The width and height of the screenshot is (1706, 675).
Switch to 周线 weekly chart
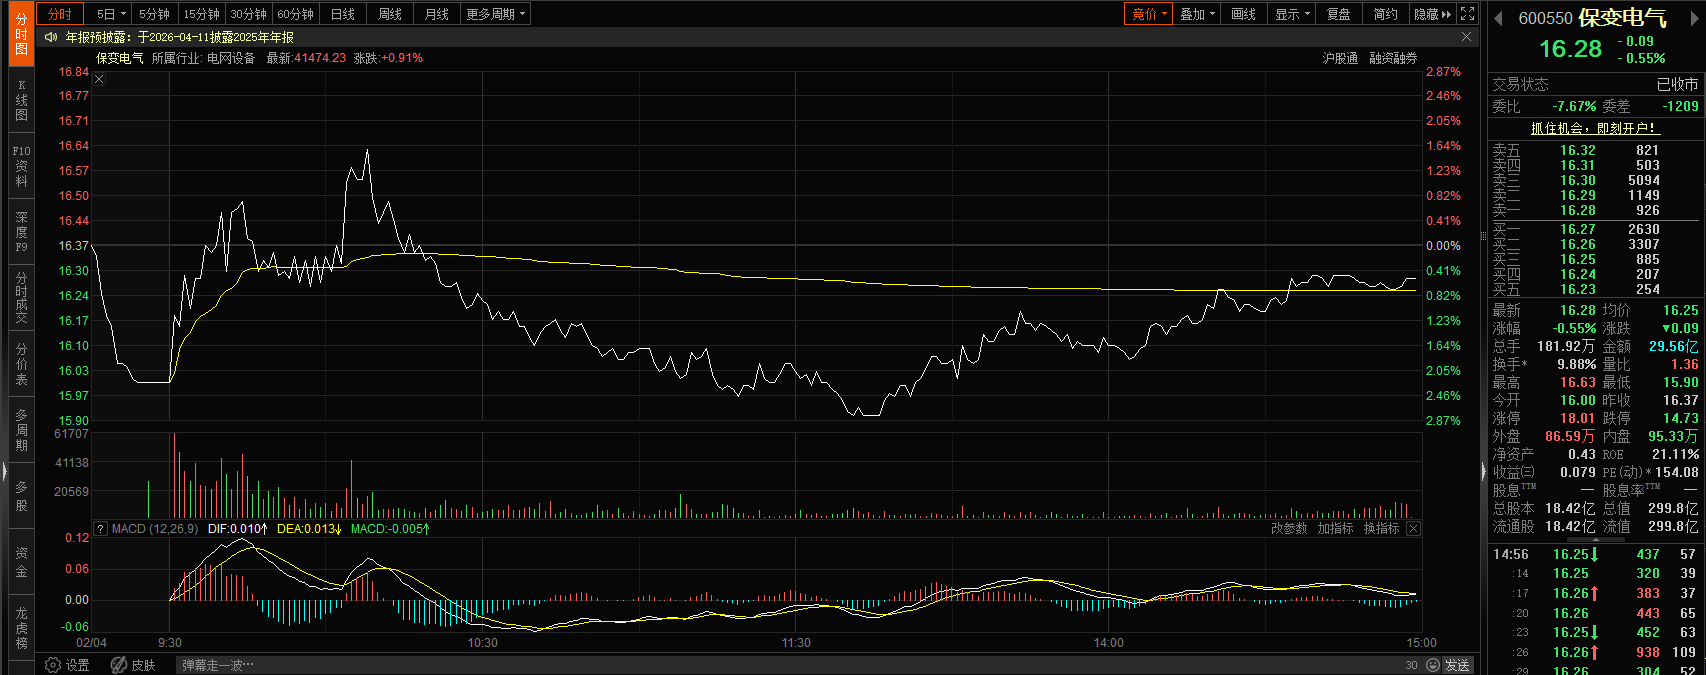tap(390, 14)
